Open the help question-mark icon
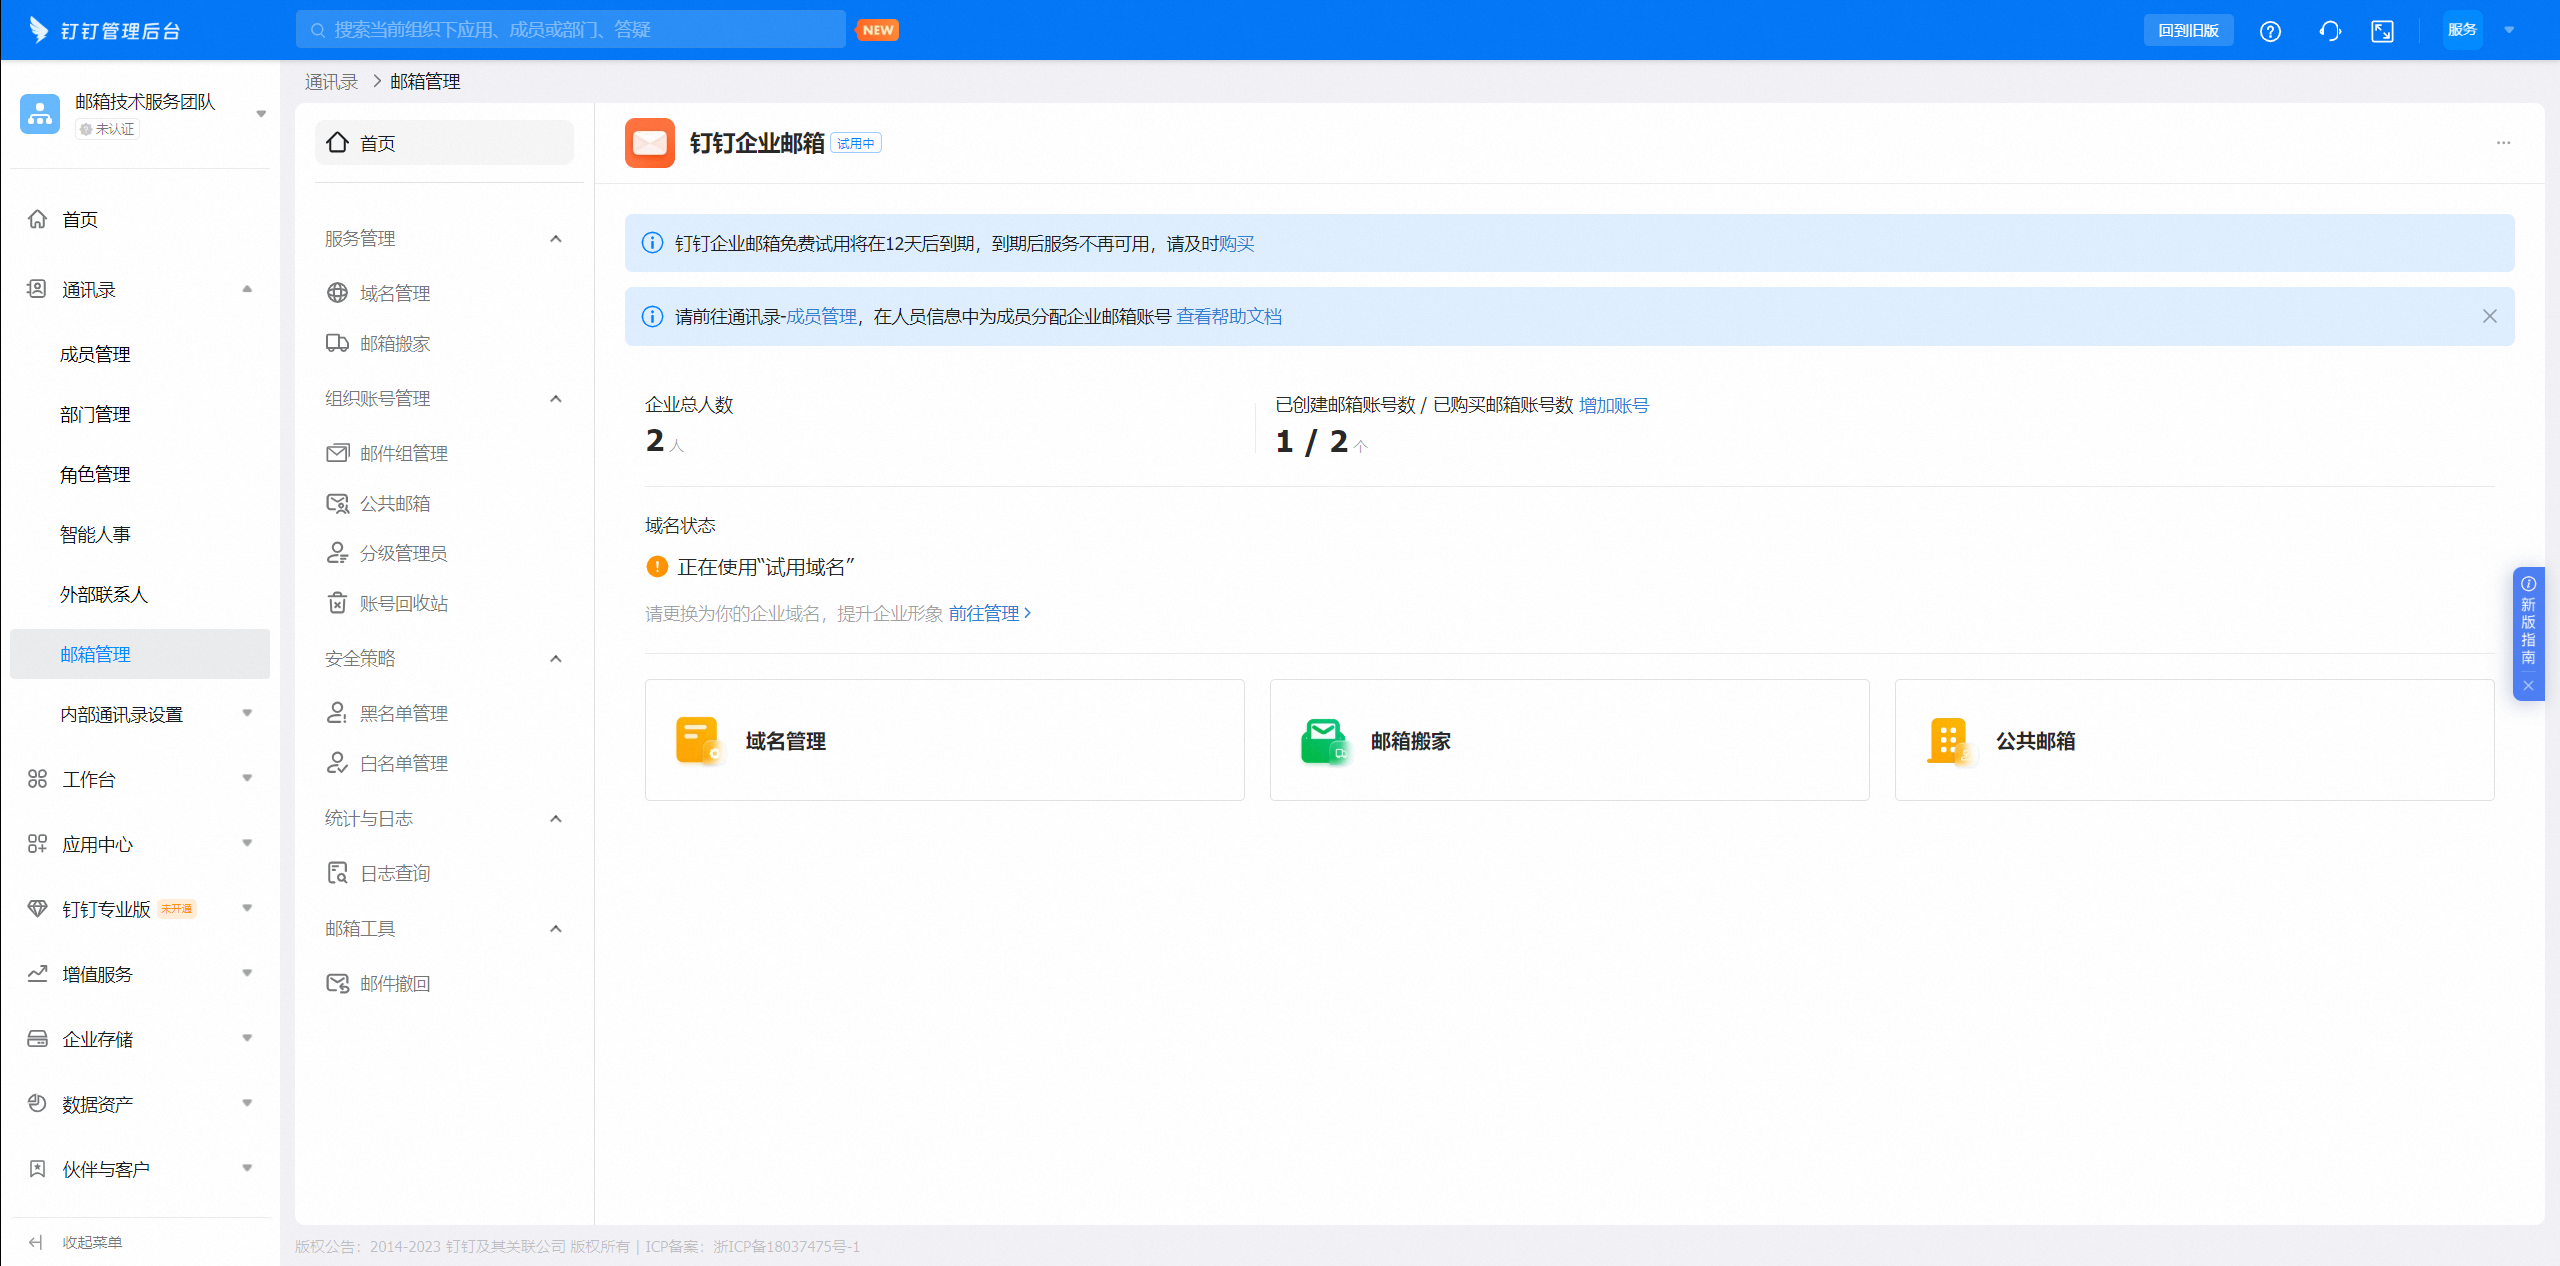Image resolution: width=2560 pixels, height=1266 pixels. (x=2270, y=31)
